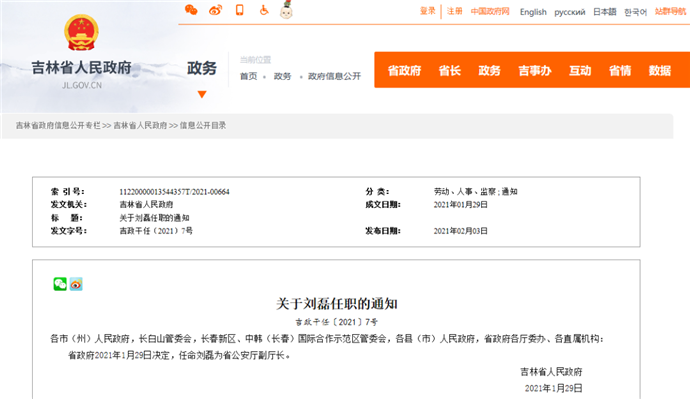Screen dimensions: 690x399
Task: Open 信息公开目录 breadcrumb link
Action: point(202,125)
